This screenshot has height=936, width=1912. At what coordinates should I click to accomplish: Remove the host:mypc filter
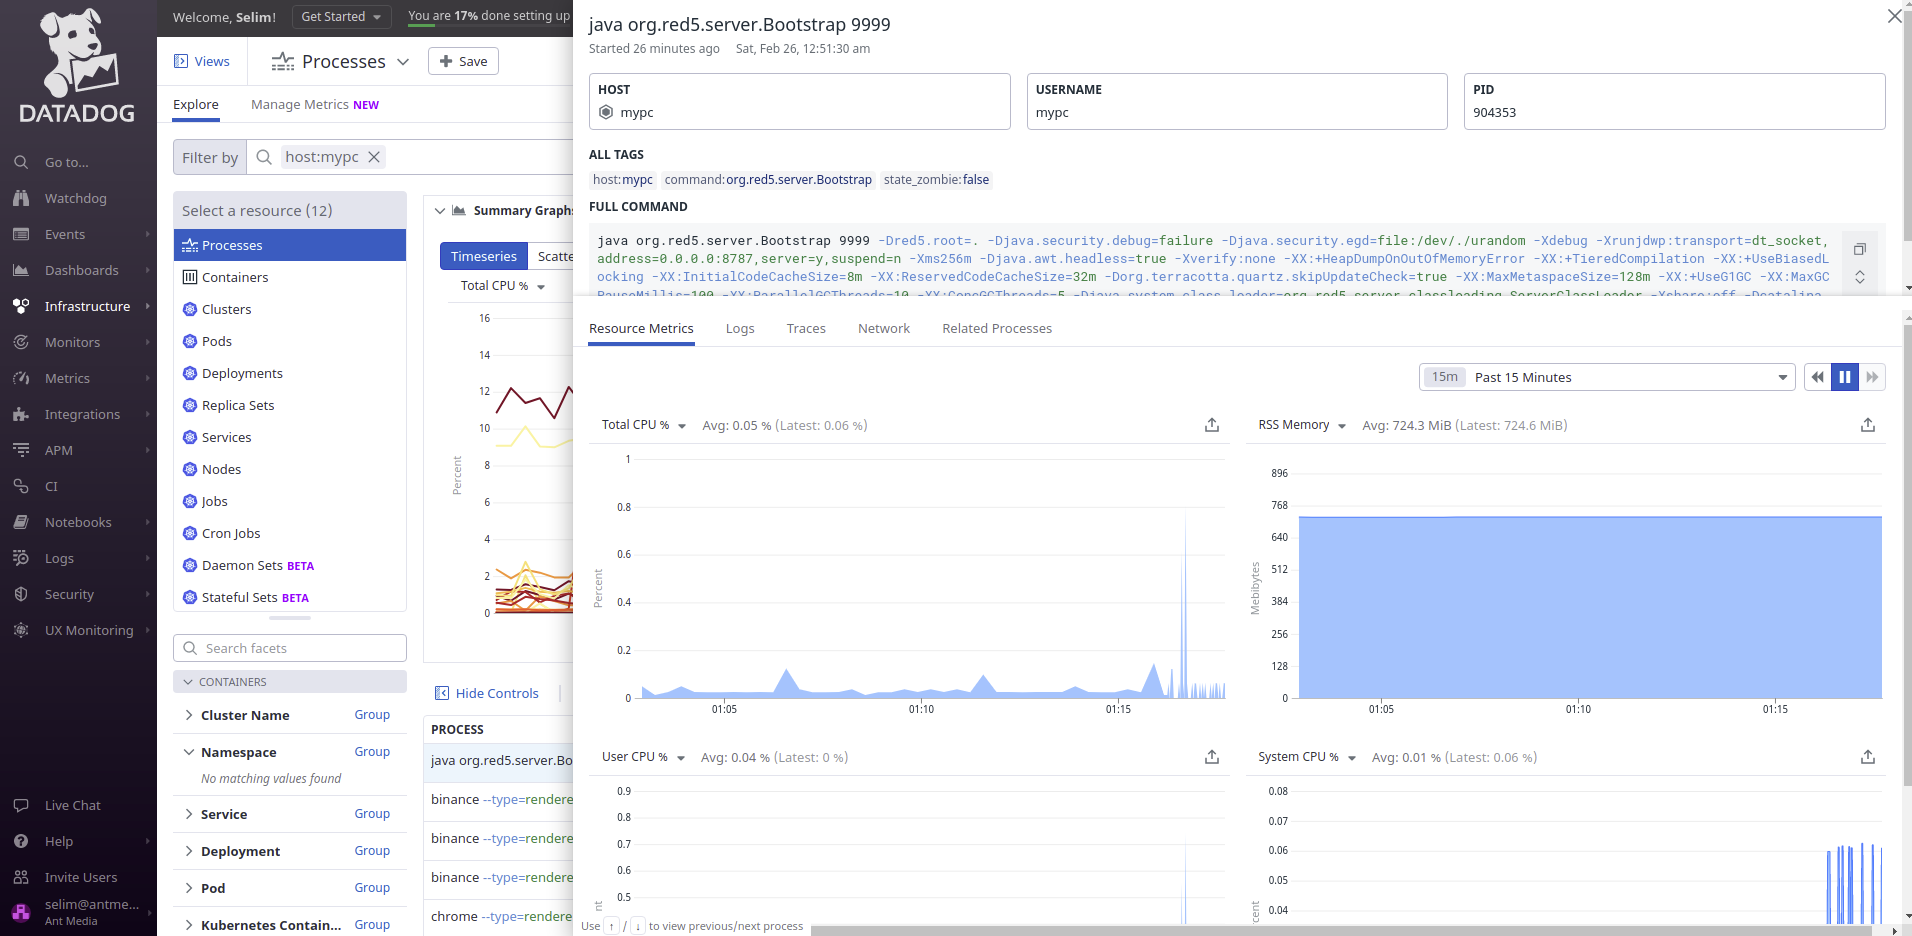click(x=374, y=157)
